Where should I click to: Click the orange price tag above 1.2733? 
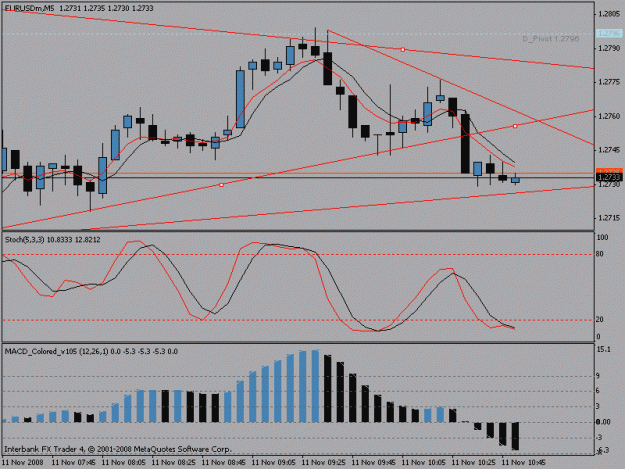(609, 171)
